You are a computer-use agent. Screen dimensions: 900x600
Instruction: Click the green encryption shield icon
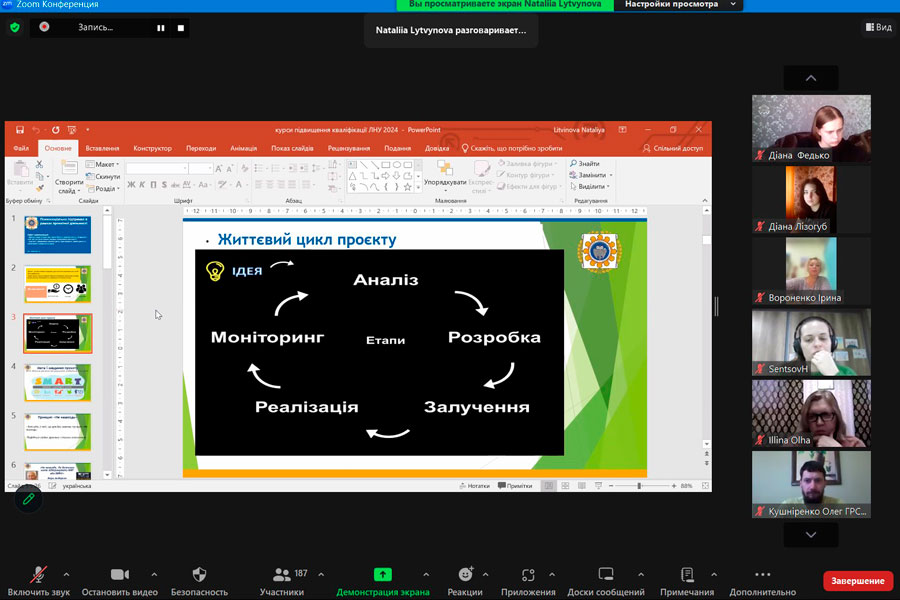(15, 28)
